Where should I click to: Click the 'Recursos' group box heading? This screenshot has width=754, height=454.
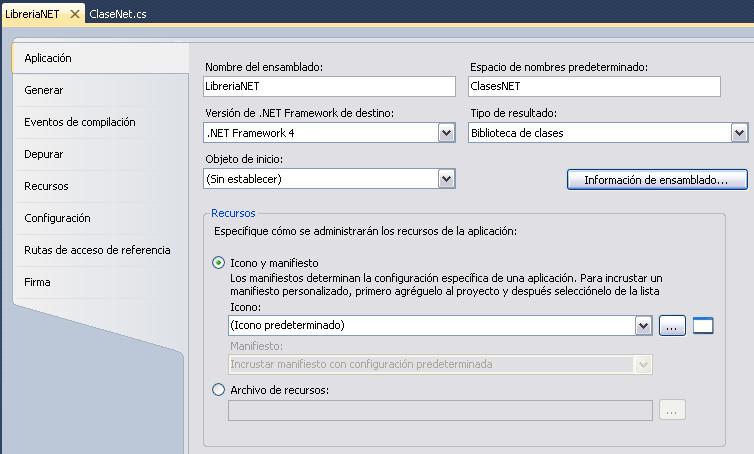click(233, 213)
